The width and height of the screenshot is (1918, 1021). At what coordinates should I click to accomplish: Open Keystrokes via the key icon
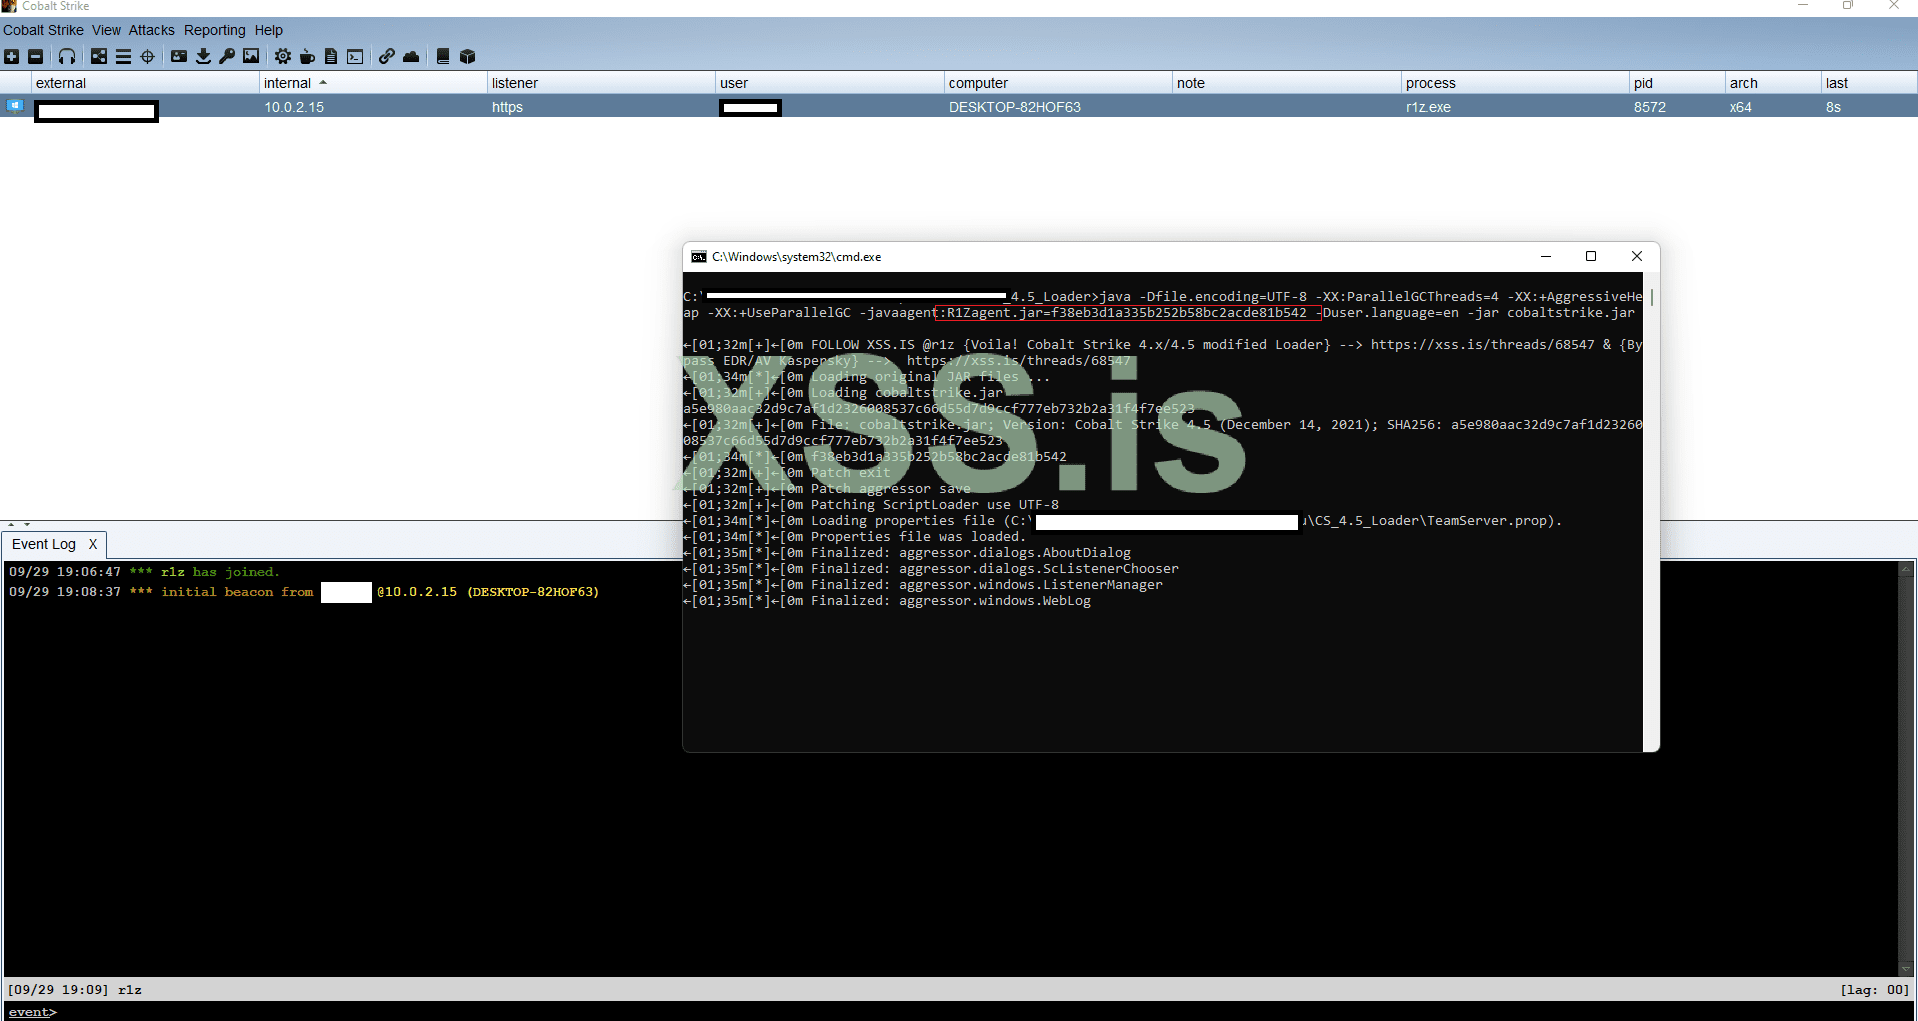coord(227,56)
